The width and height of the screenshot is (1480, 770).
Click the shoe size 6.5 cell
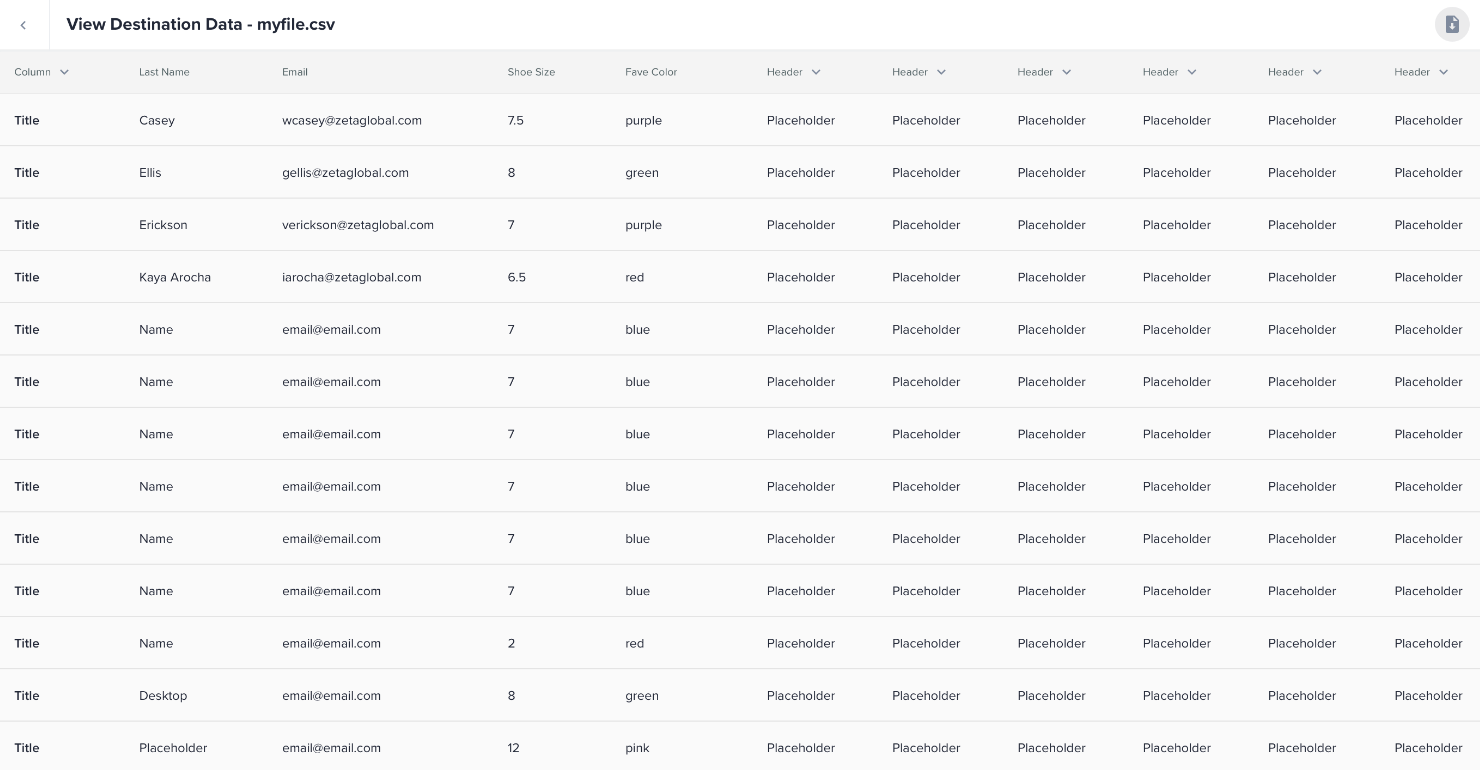[516, 277]
